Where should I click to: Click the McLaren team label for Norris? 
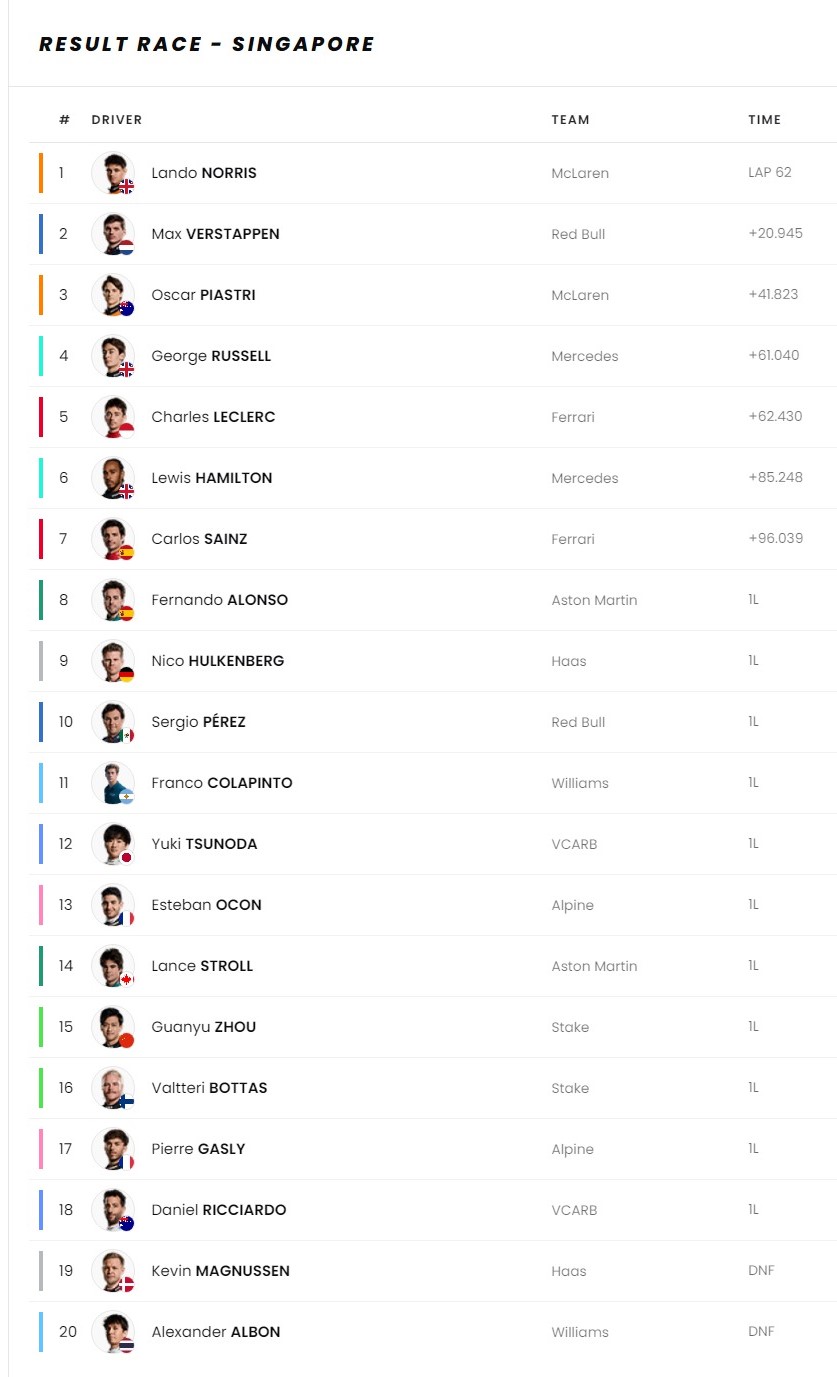[x=580, y=173]
